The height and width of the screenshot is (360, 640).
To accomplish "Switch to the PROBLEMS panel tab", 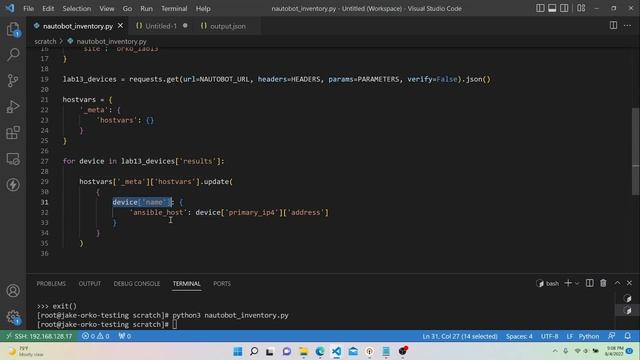I will 51,283.
